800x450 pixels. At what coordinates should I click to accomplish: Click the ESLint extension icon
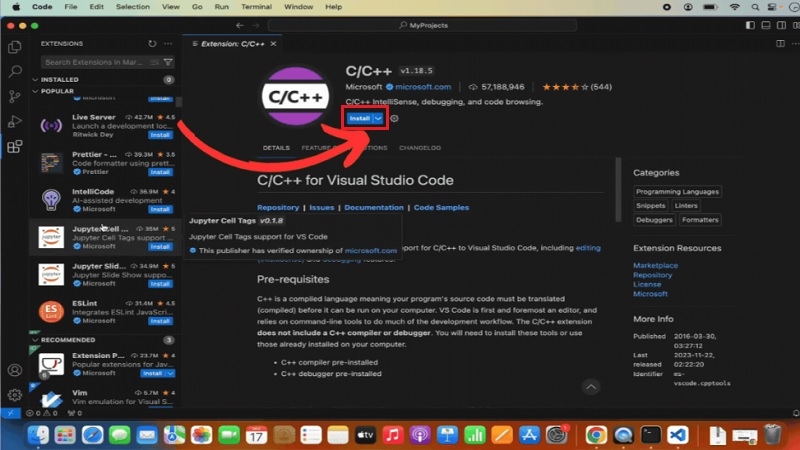coord(51,312)
